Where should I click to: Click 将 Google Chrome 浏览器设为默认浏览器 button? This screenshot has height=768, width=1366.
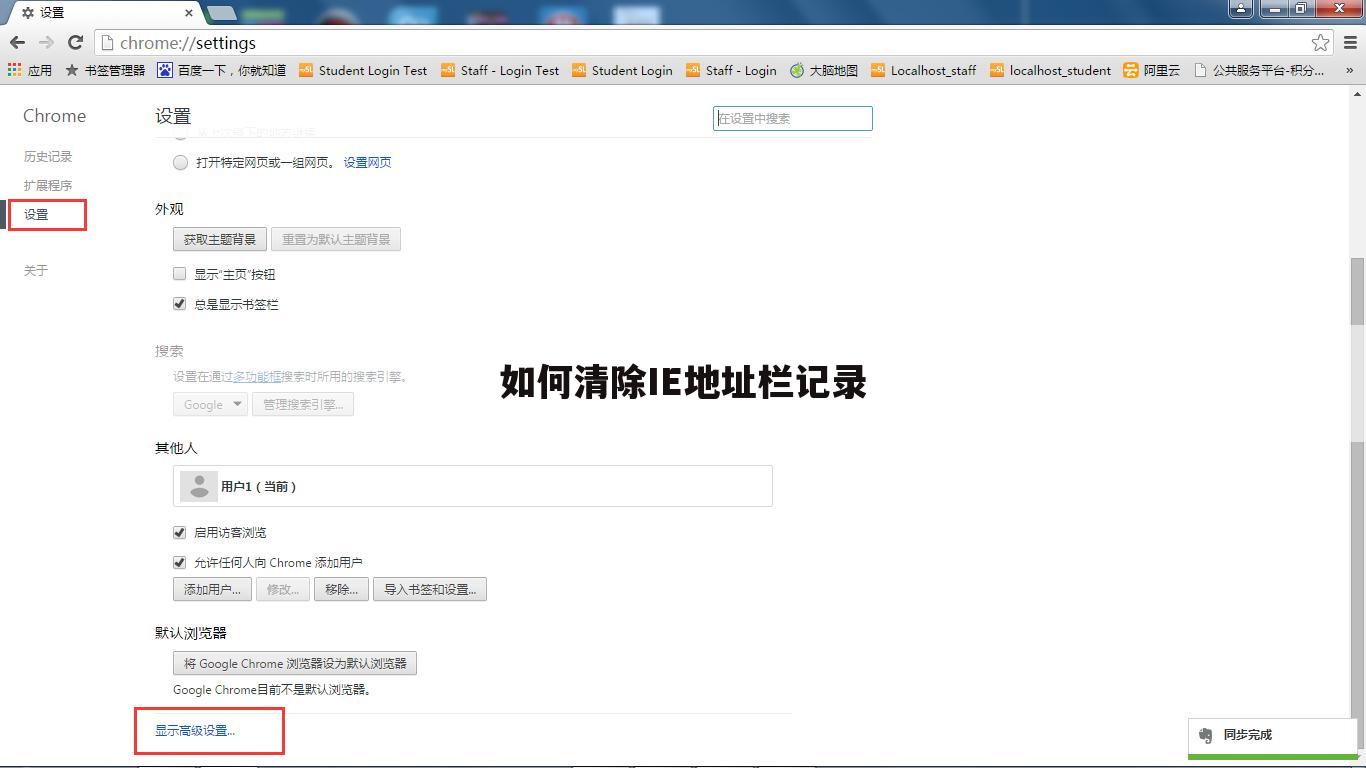[294, 662]
